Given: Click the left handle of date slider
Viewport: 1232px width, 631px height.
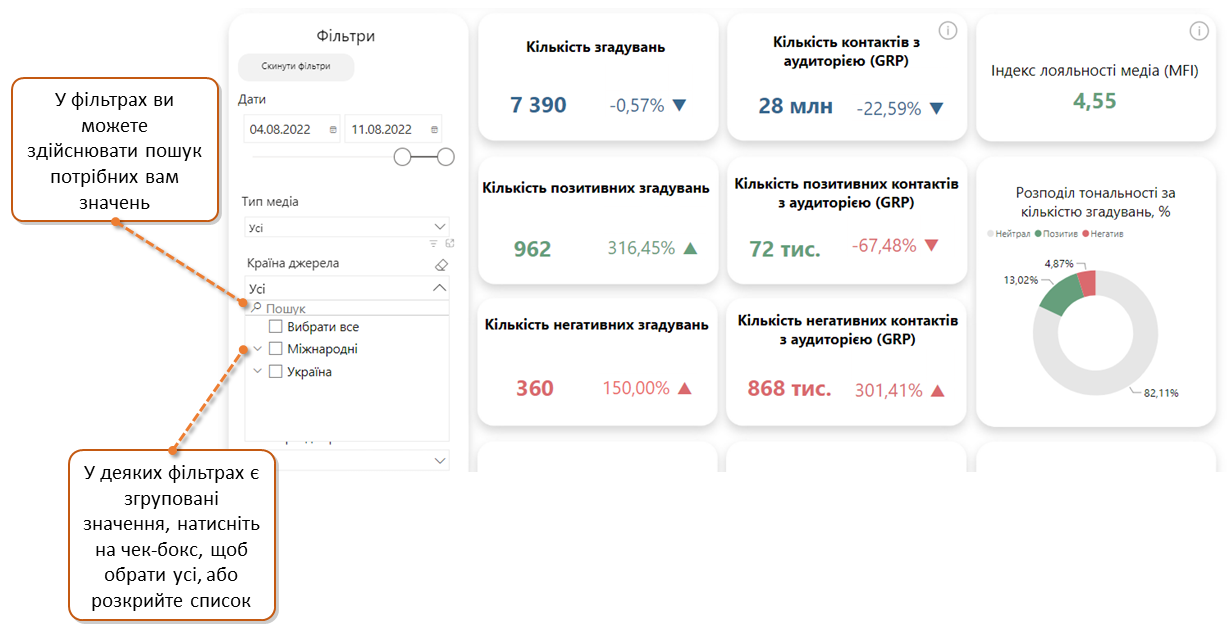Looking at the screenshot, I should click(403, 157).
